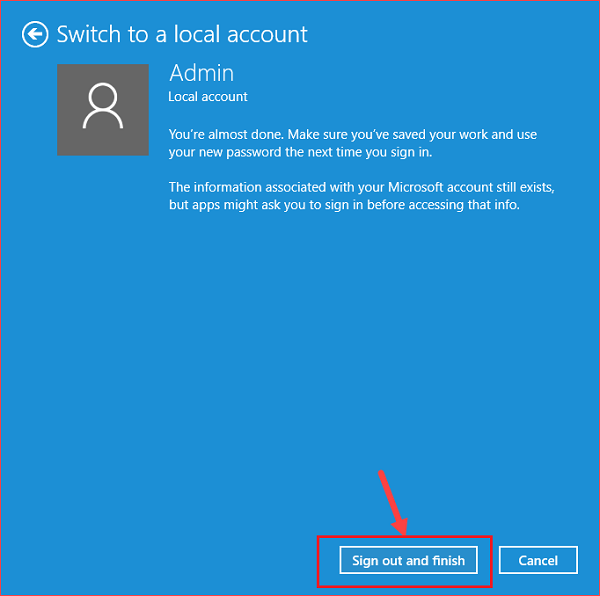Click the gray user avatar picture

click(103, 110)
